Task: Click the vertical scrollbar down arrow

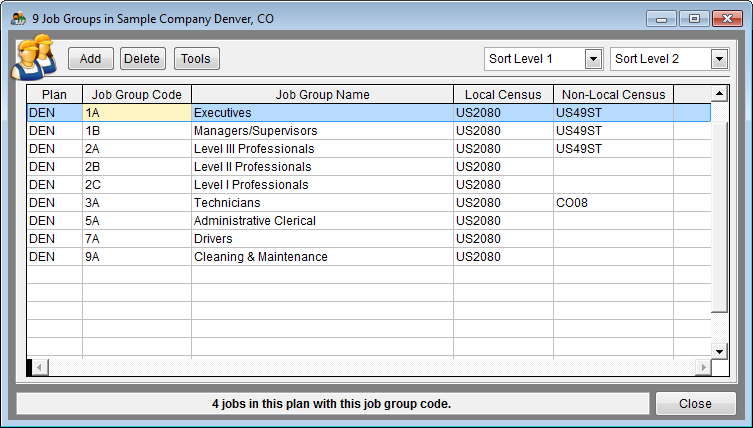Action: coord(719,352)
